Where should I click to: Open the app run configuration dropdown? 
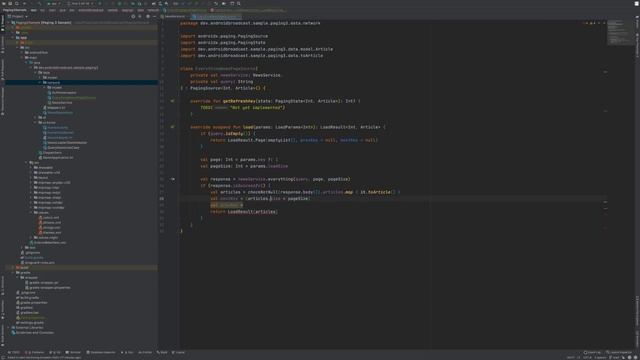(x=54, y=3)
